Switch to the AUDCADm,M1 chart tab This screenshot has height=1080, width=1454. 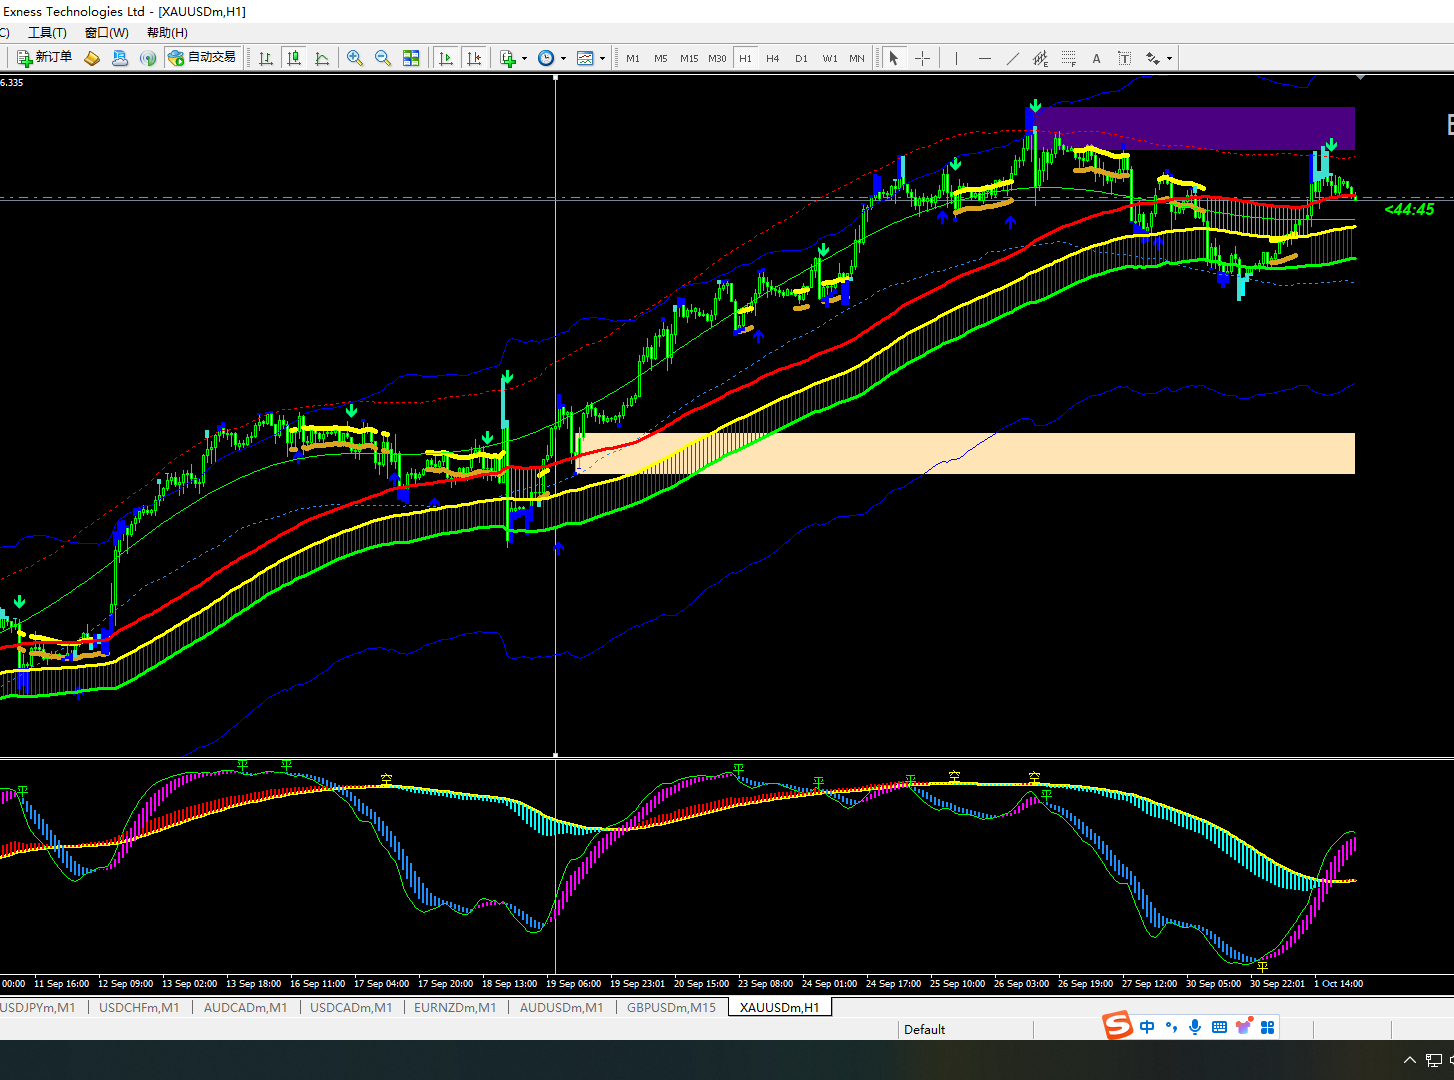point(245,1007)
